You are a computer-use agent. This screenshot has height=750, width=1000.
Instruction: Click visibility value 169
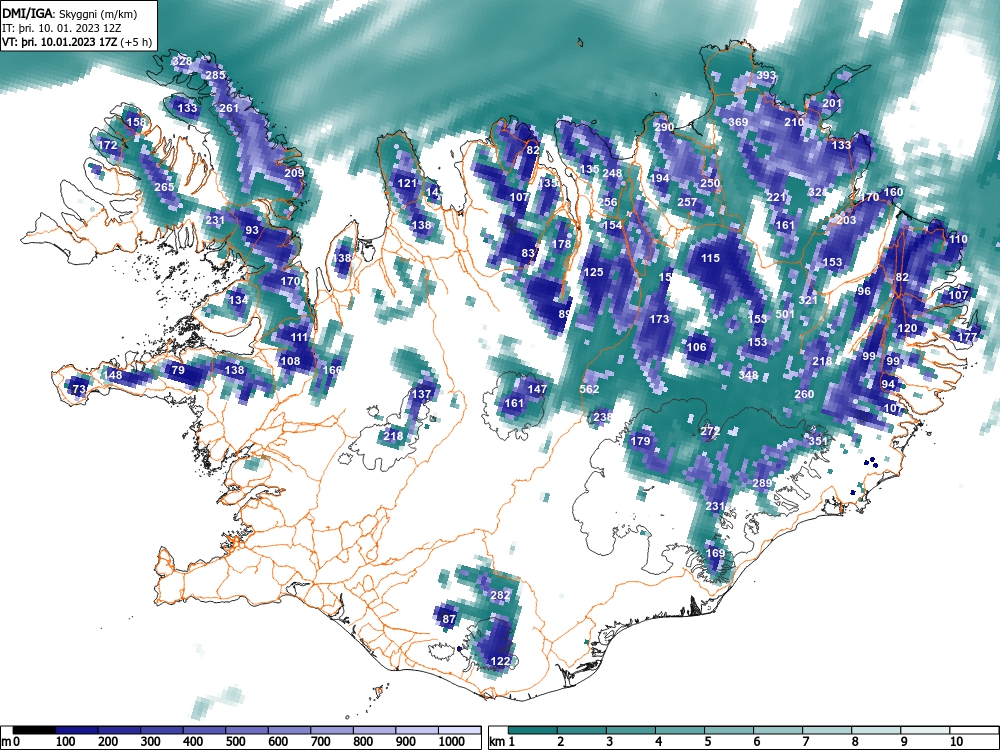click(716, 552)
